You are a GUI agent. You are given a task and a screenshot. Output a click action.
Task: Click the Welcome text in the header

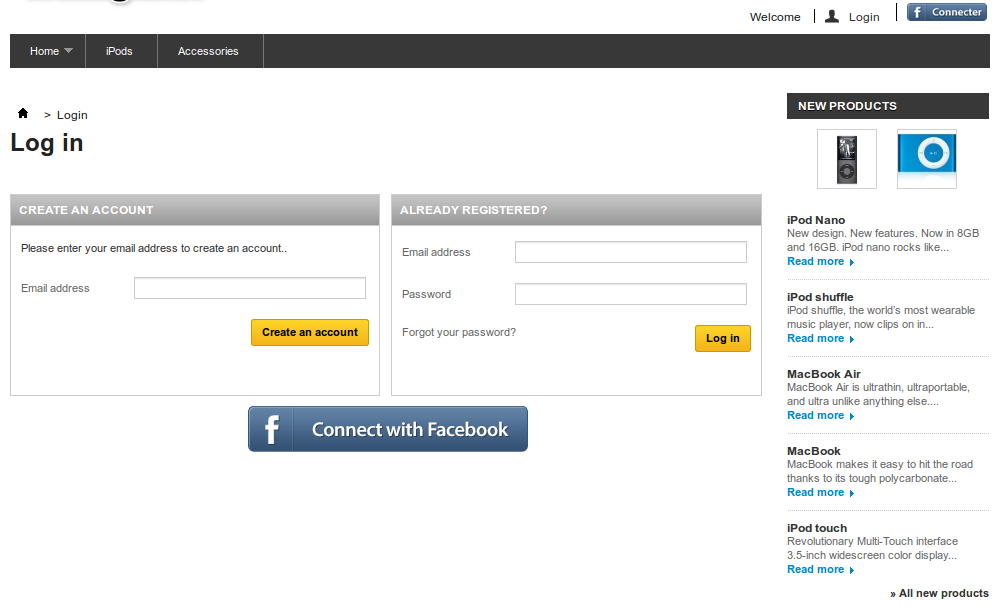(775, 17)
